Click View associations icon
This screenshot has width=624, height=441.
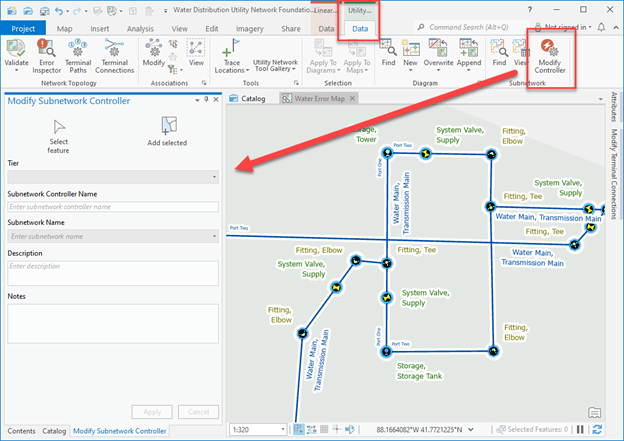tap(196, 47)
